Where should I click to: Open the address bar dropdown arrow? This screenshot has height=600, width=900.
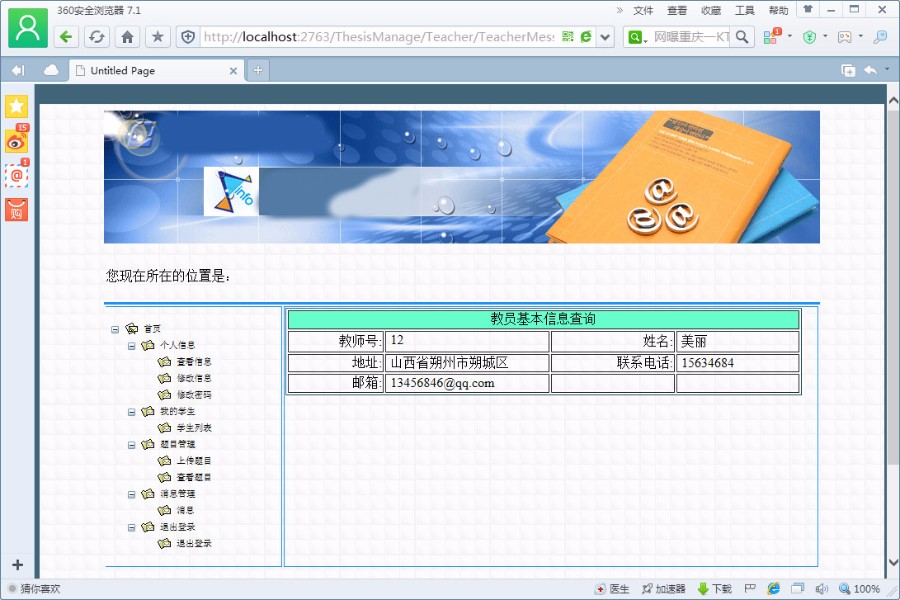pyautogui.click(x=605, y=37)
